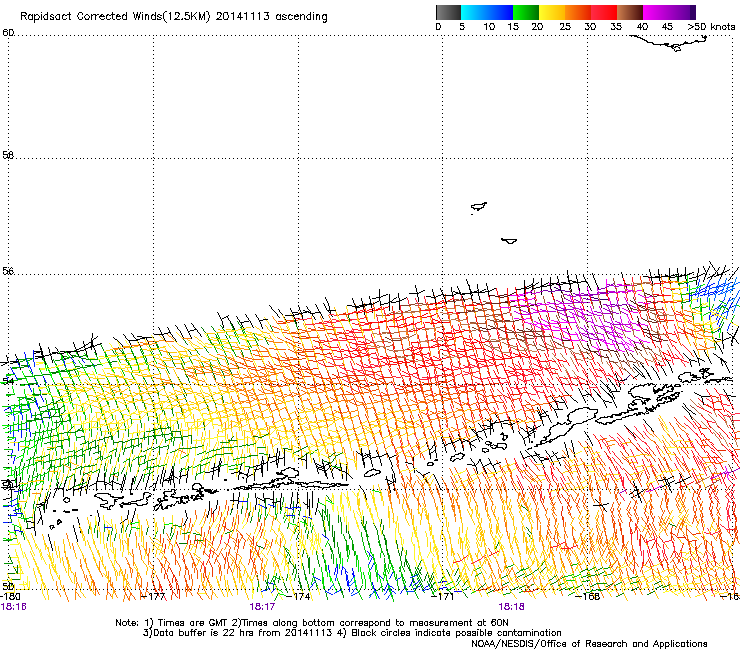Click the 'Times are GMT' note line

click(x=312, y=623)
